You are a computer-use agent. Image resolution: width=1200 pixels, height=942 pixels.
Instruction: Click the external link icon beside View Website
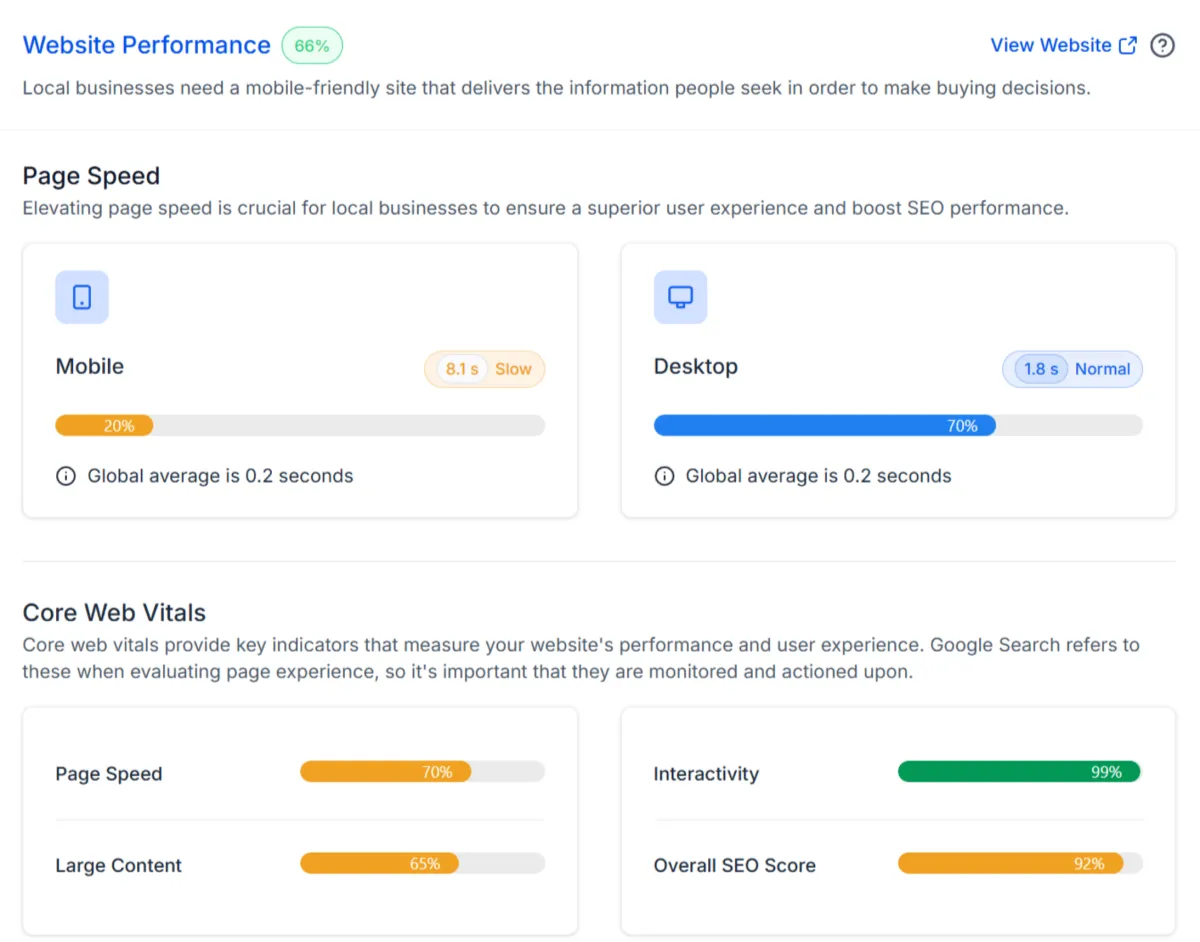pos(1128,46)
